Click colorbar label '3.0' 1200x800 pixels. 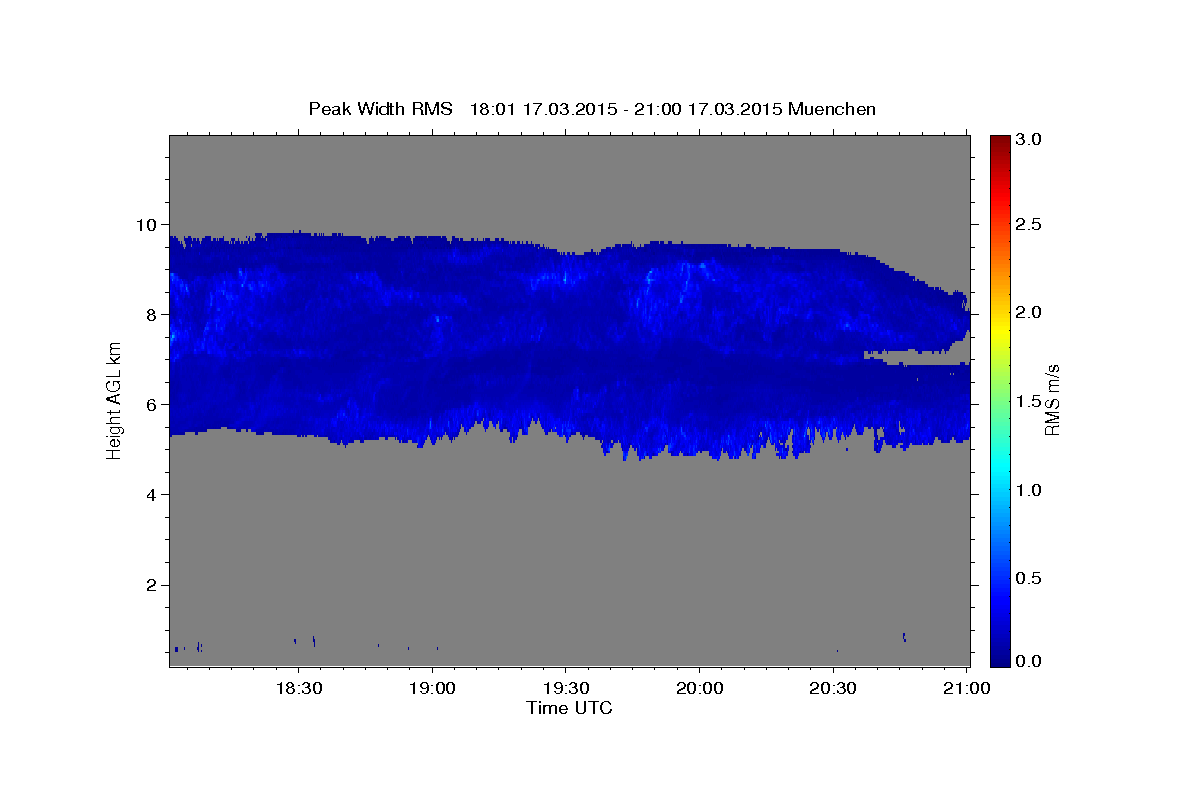[1030, 140]
